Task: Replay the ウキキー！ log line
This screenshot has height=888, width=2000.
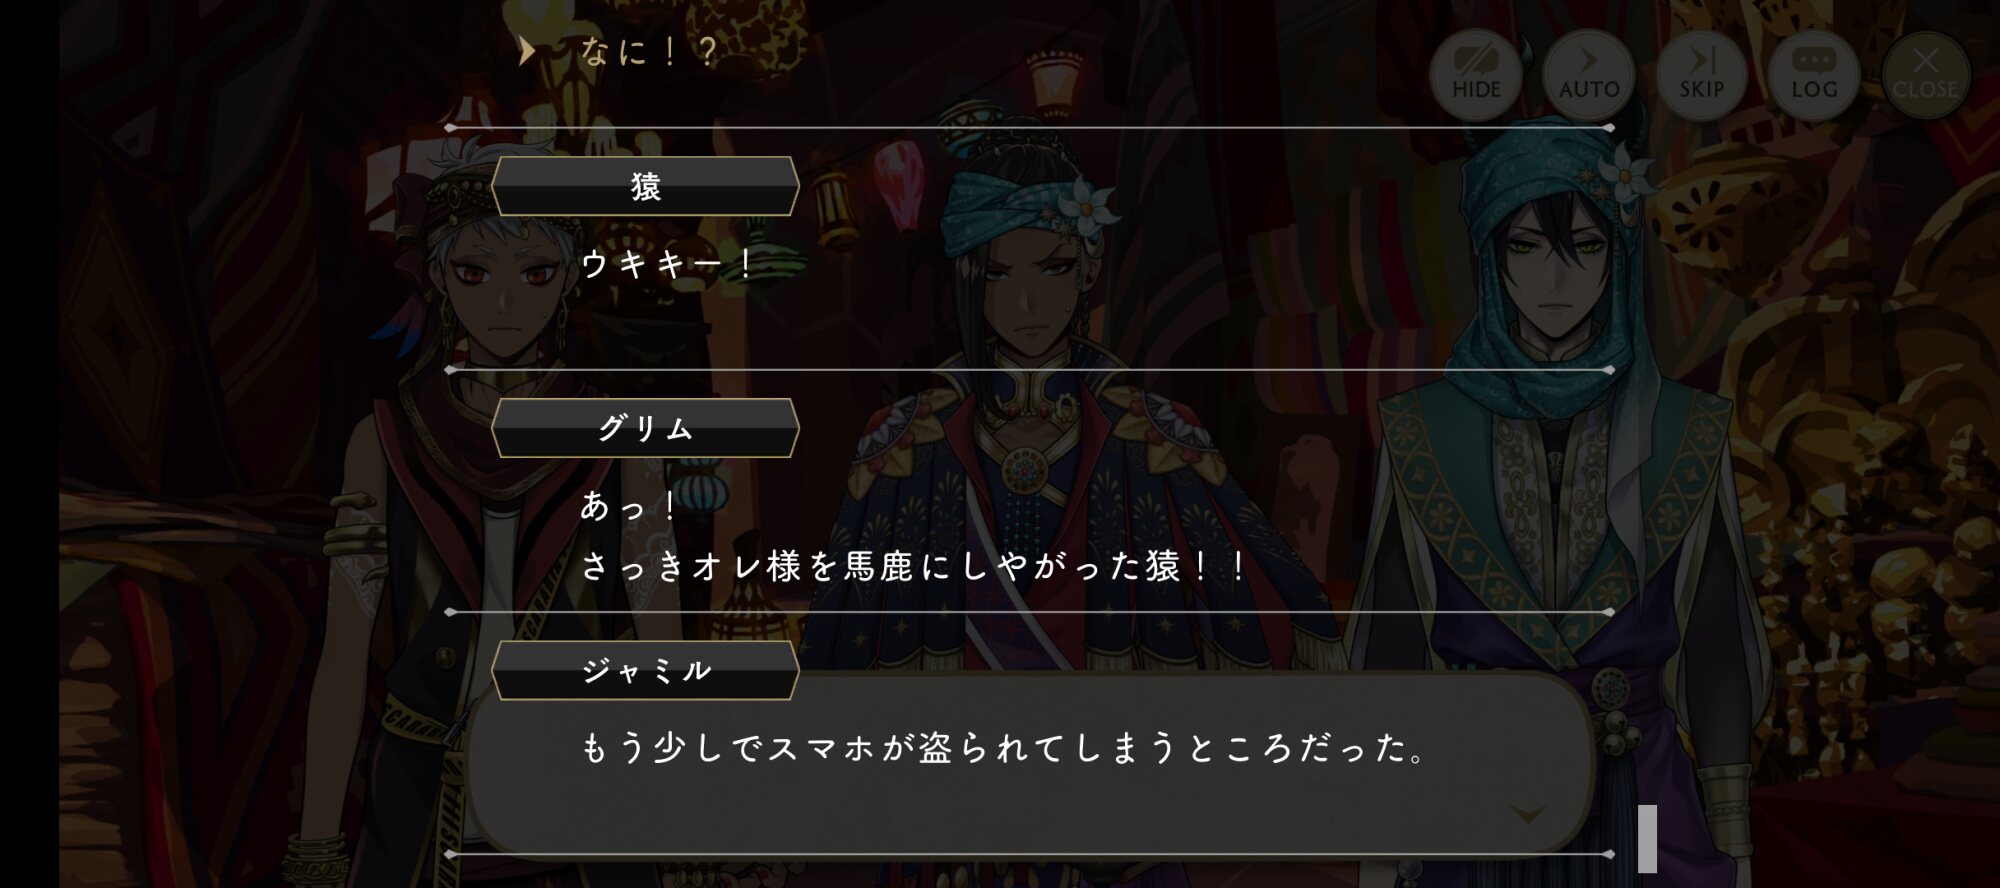Action: (667, 264)
